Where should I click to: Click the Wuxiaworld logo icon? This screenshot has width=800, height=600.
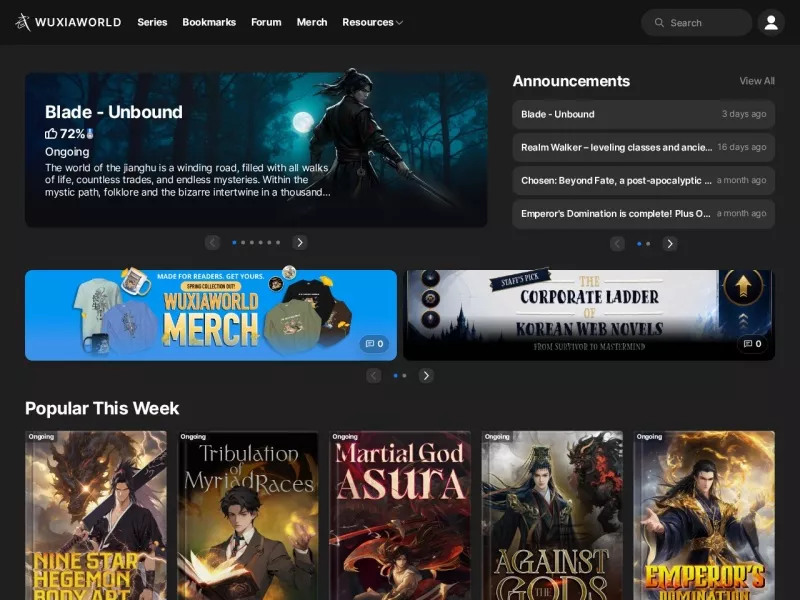pyautogui.click(x=22, y=22)
